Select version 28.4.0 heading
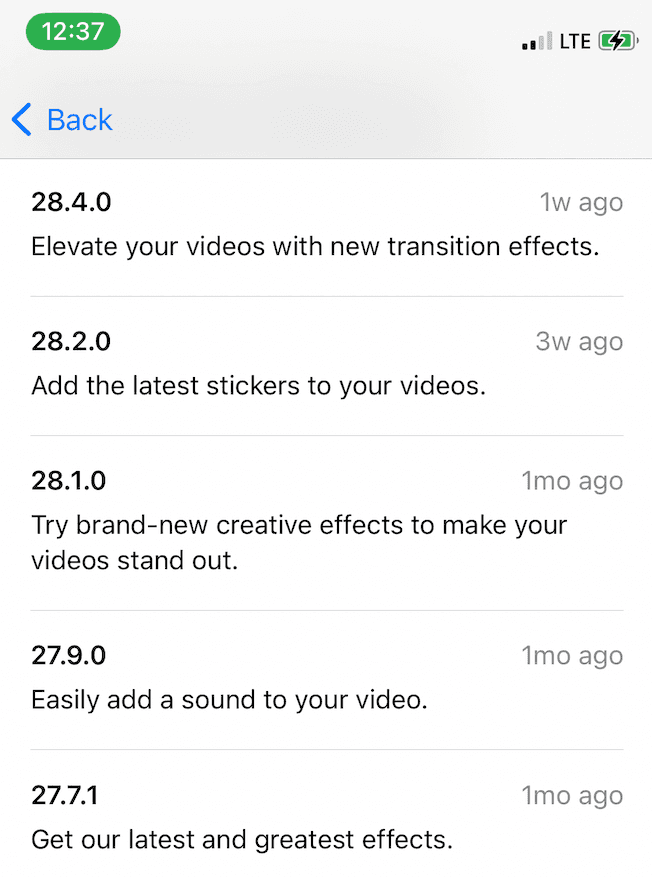 tap(71, 202)
